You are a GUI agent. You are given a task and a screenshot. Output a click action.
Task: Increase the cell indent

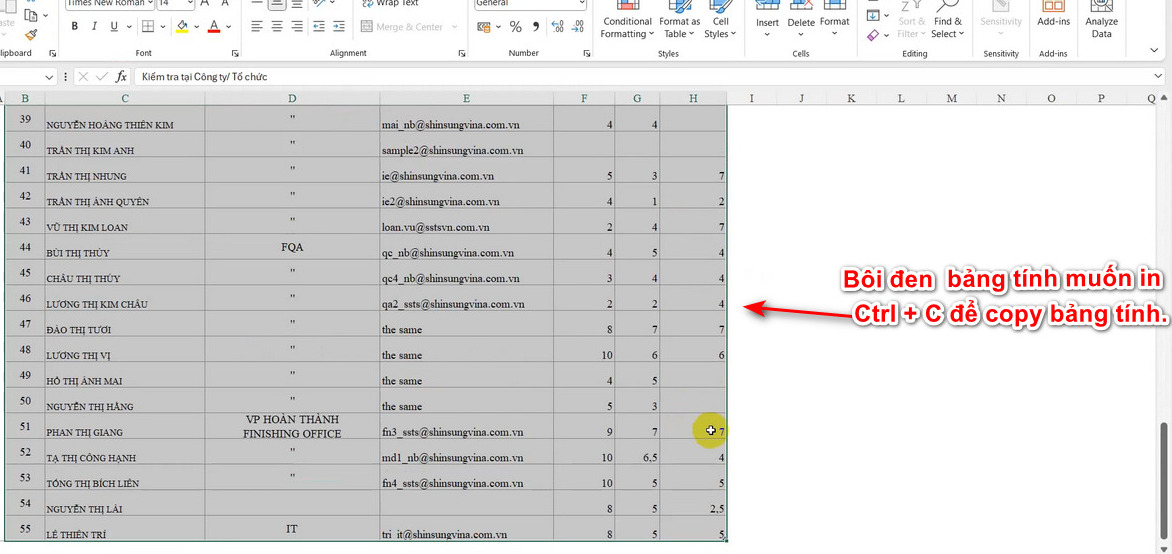click(x=336, y=27)
